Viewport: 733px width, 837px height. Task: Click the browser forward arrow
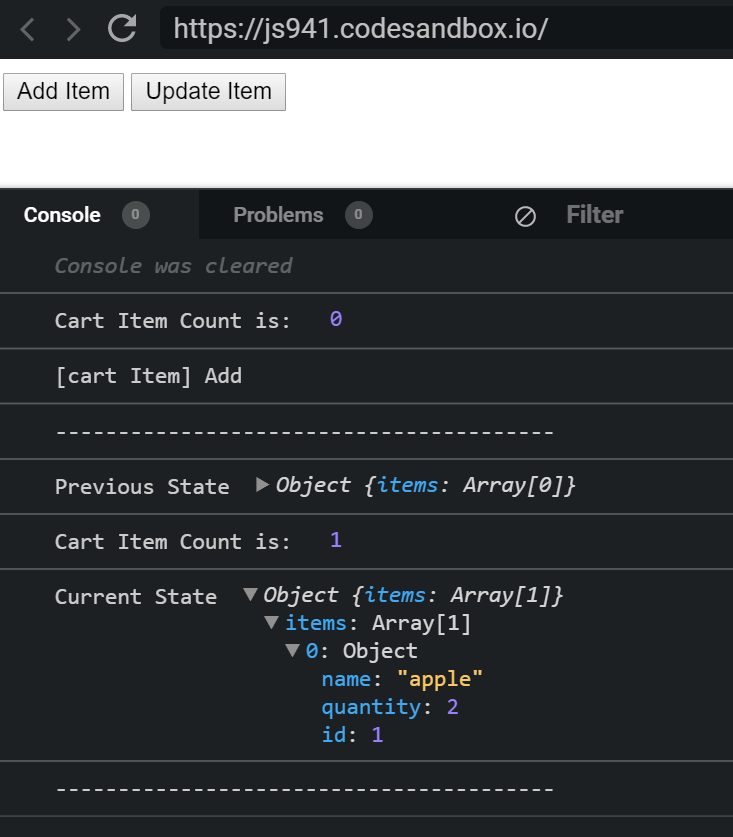tap(73, 30)
